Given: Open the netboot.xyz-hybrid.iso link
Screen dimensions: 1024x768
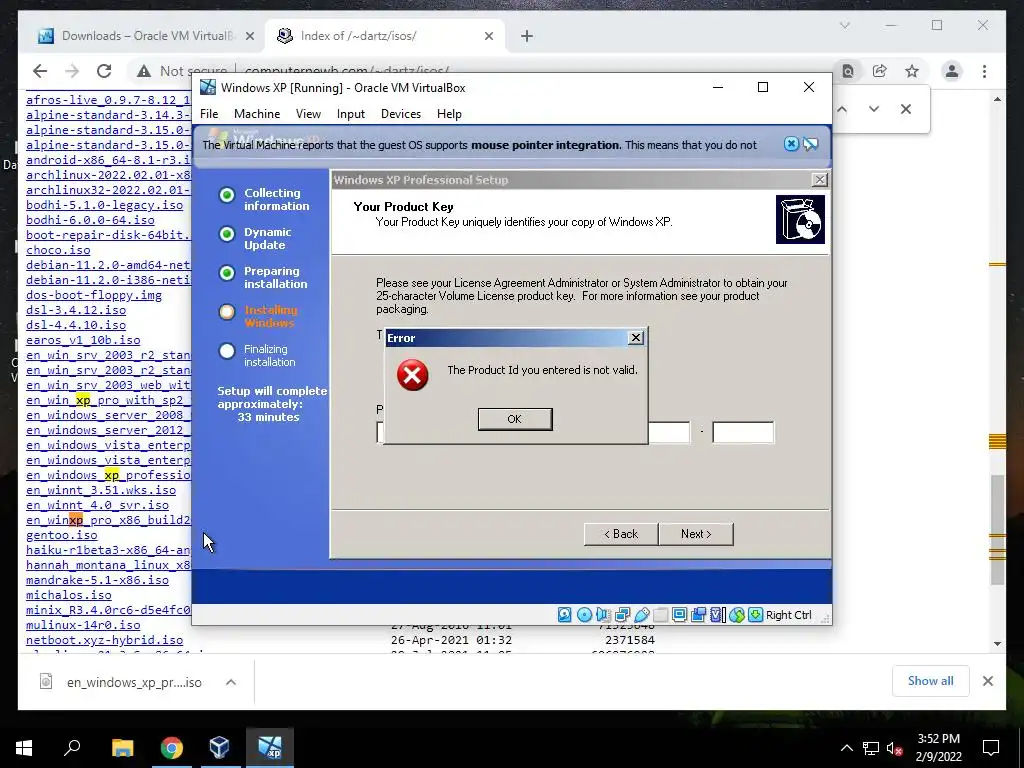Looking at the screenshot, I should pyautogui.click(x=104, y=641).
